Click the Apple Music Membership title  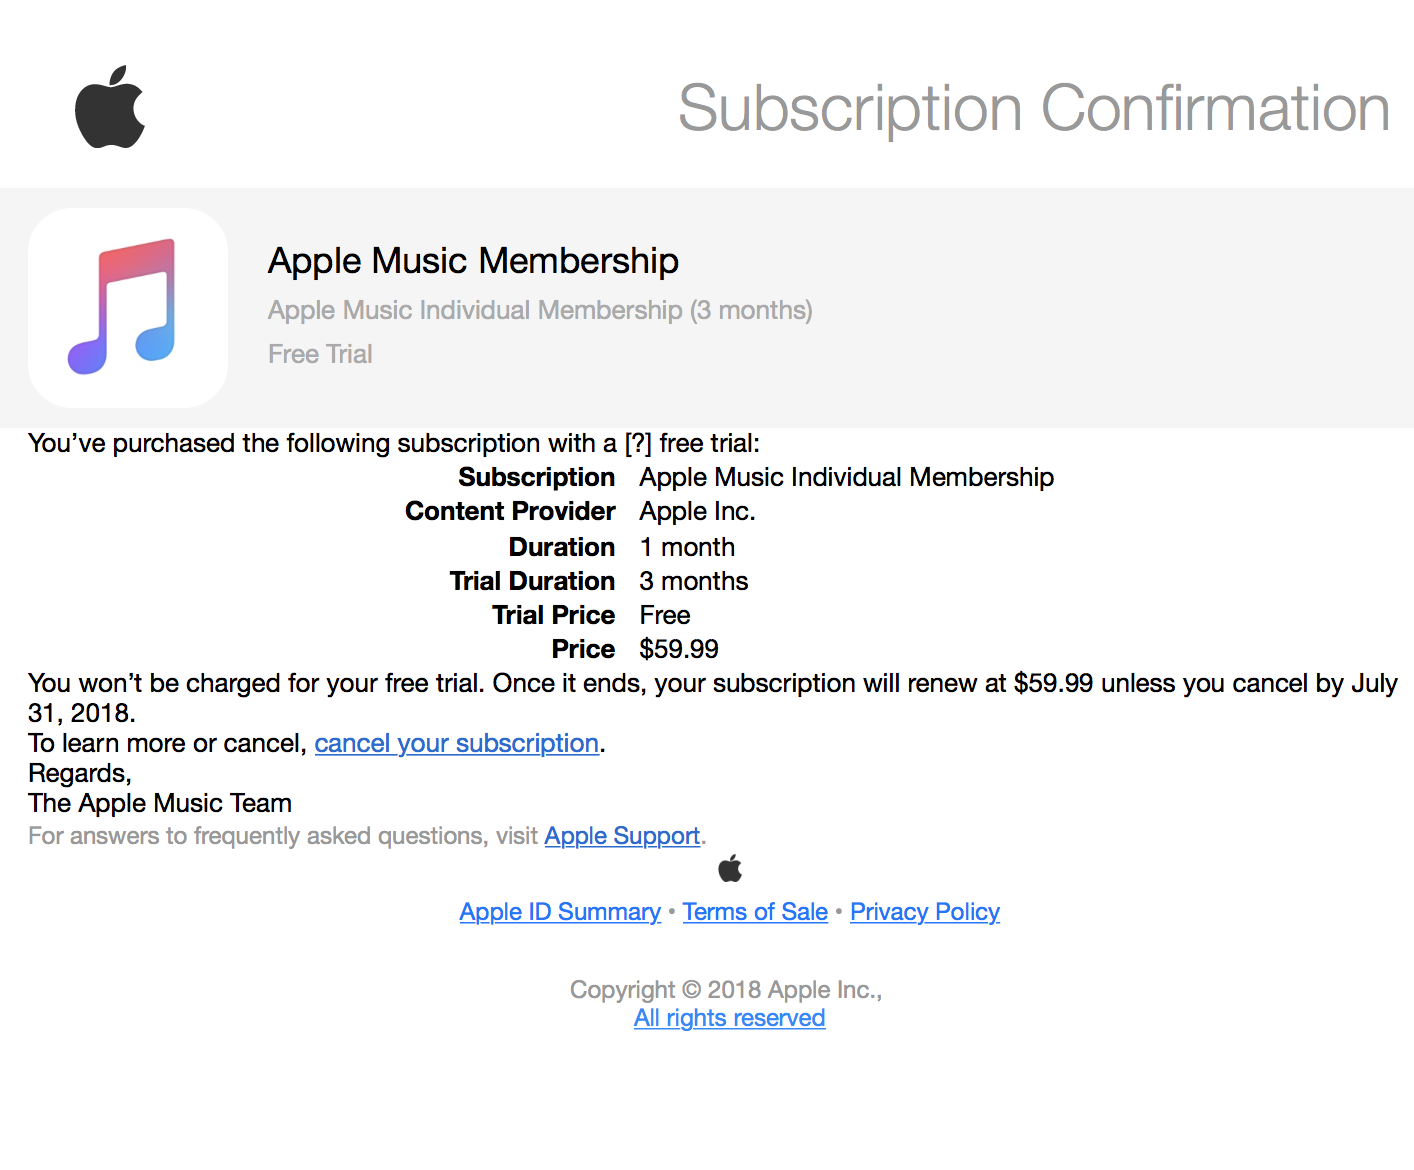[x=473, y=260]
